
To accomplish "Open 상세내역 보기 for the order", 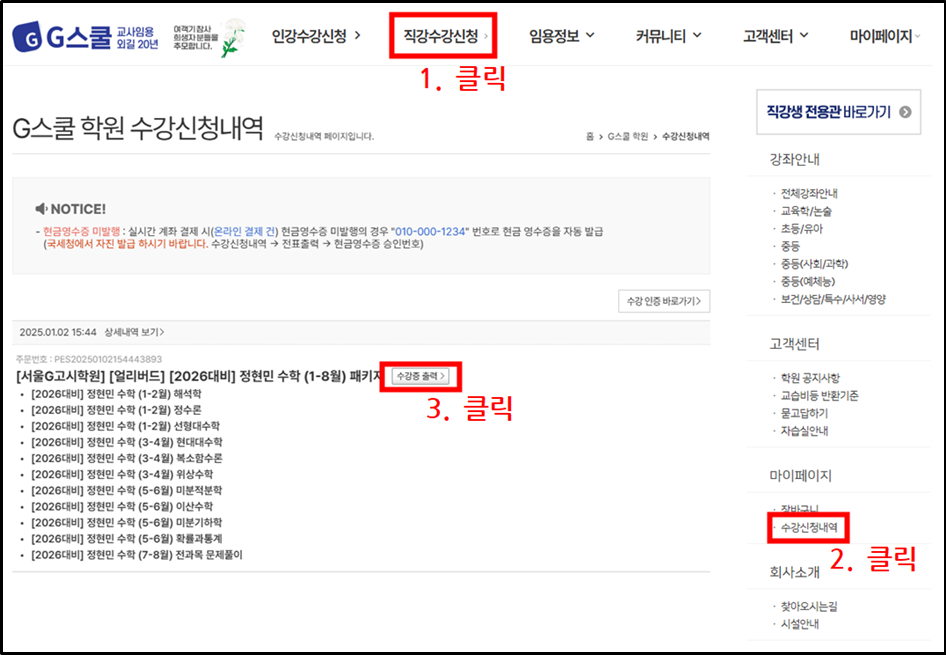I will 134,332.
